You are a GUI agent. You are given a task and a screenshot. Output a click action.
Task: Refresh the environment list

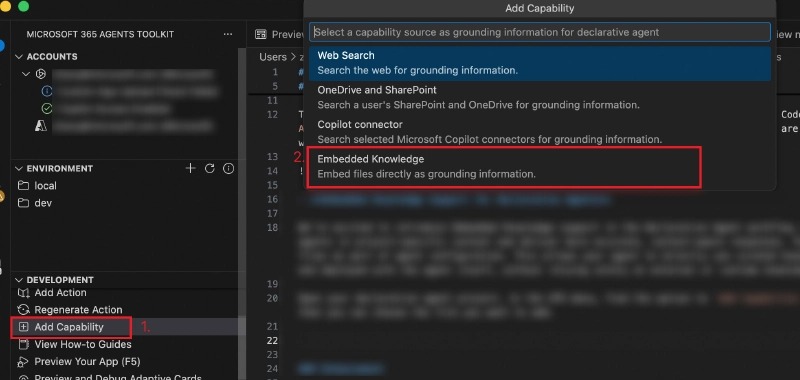click(210, 168)
